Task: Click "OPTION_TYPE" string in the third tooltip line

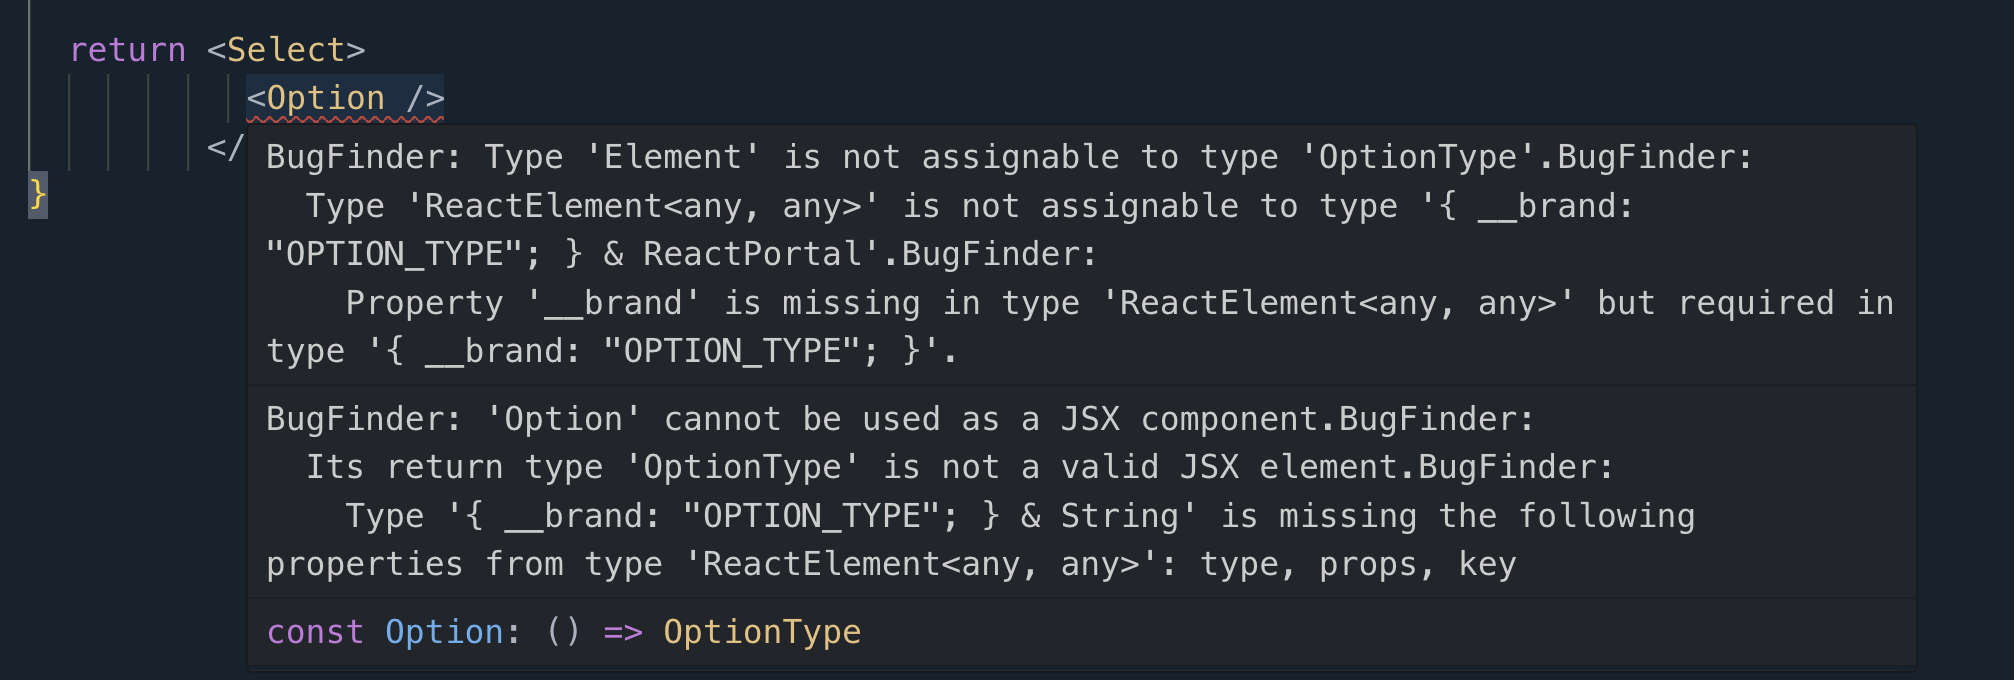Action: (395, 254)
